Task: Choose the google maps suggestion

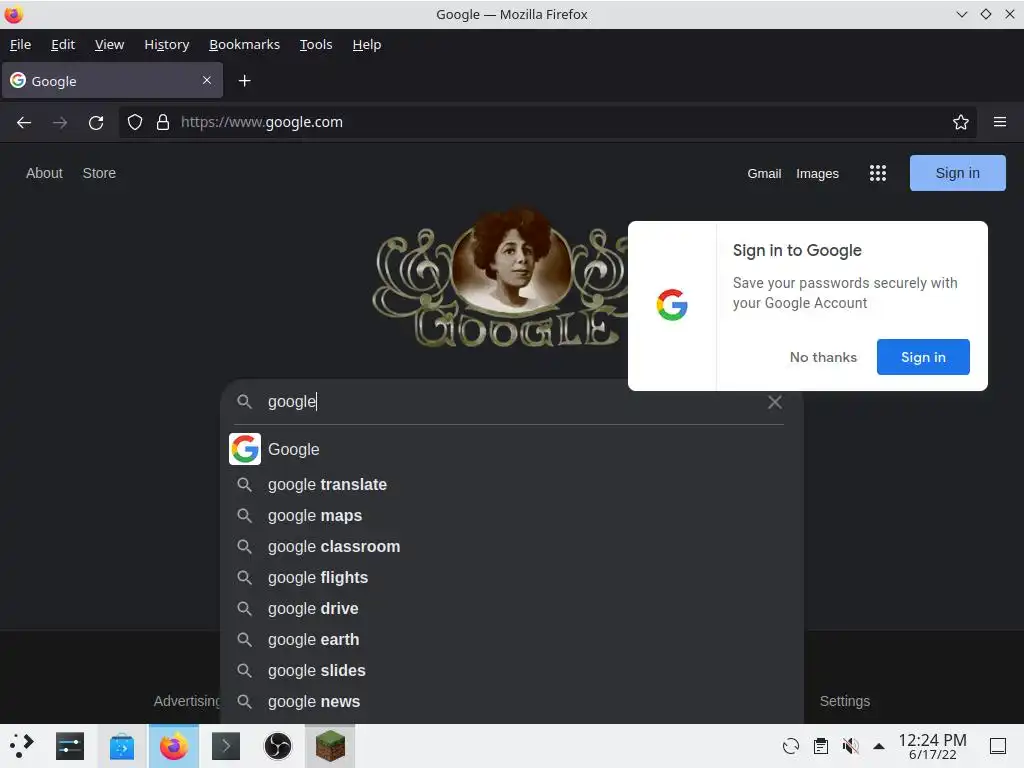Action: [512, 515]
